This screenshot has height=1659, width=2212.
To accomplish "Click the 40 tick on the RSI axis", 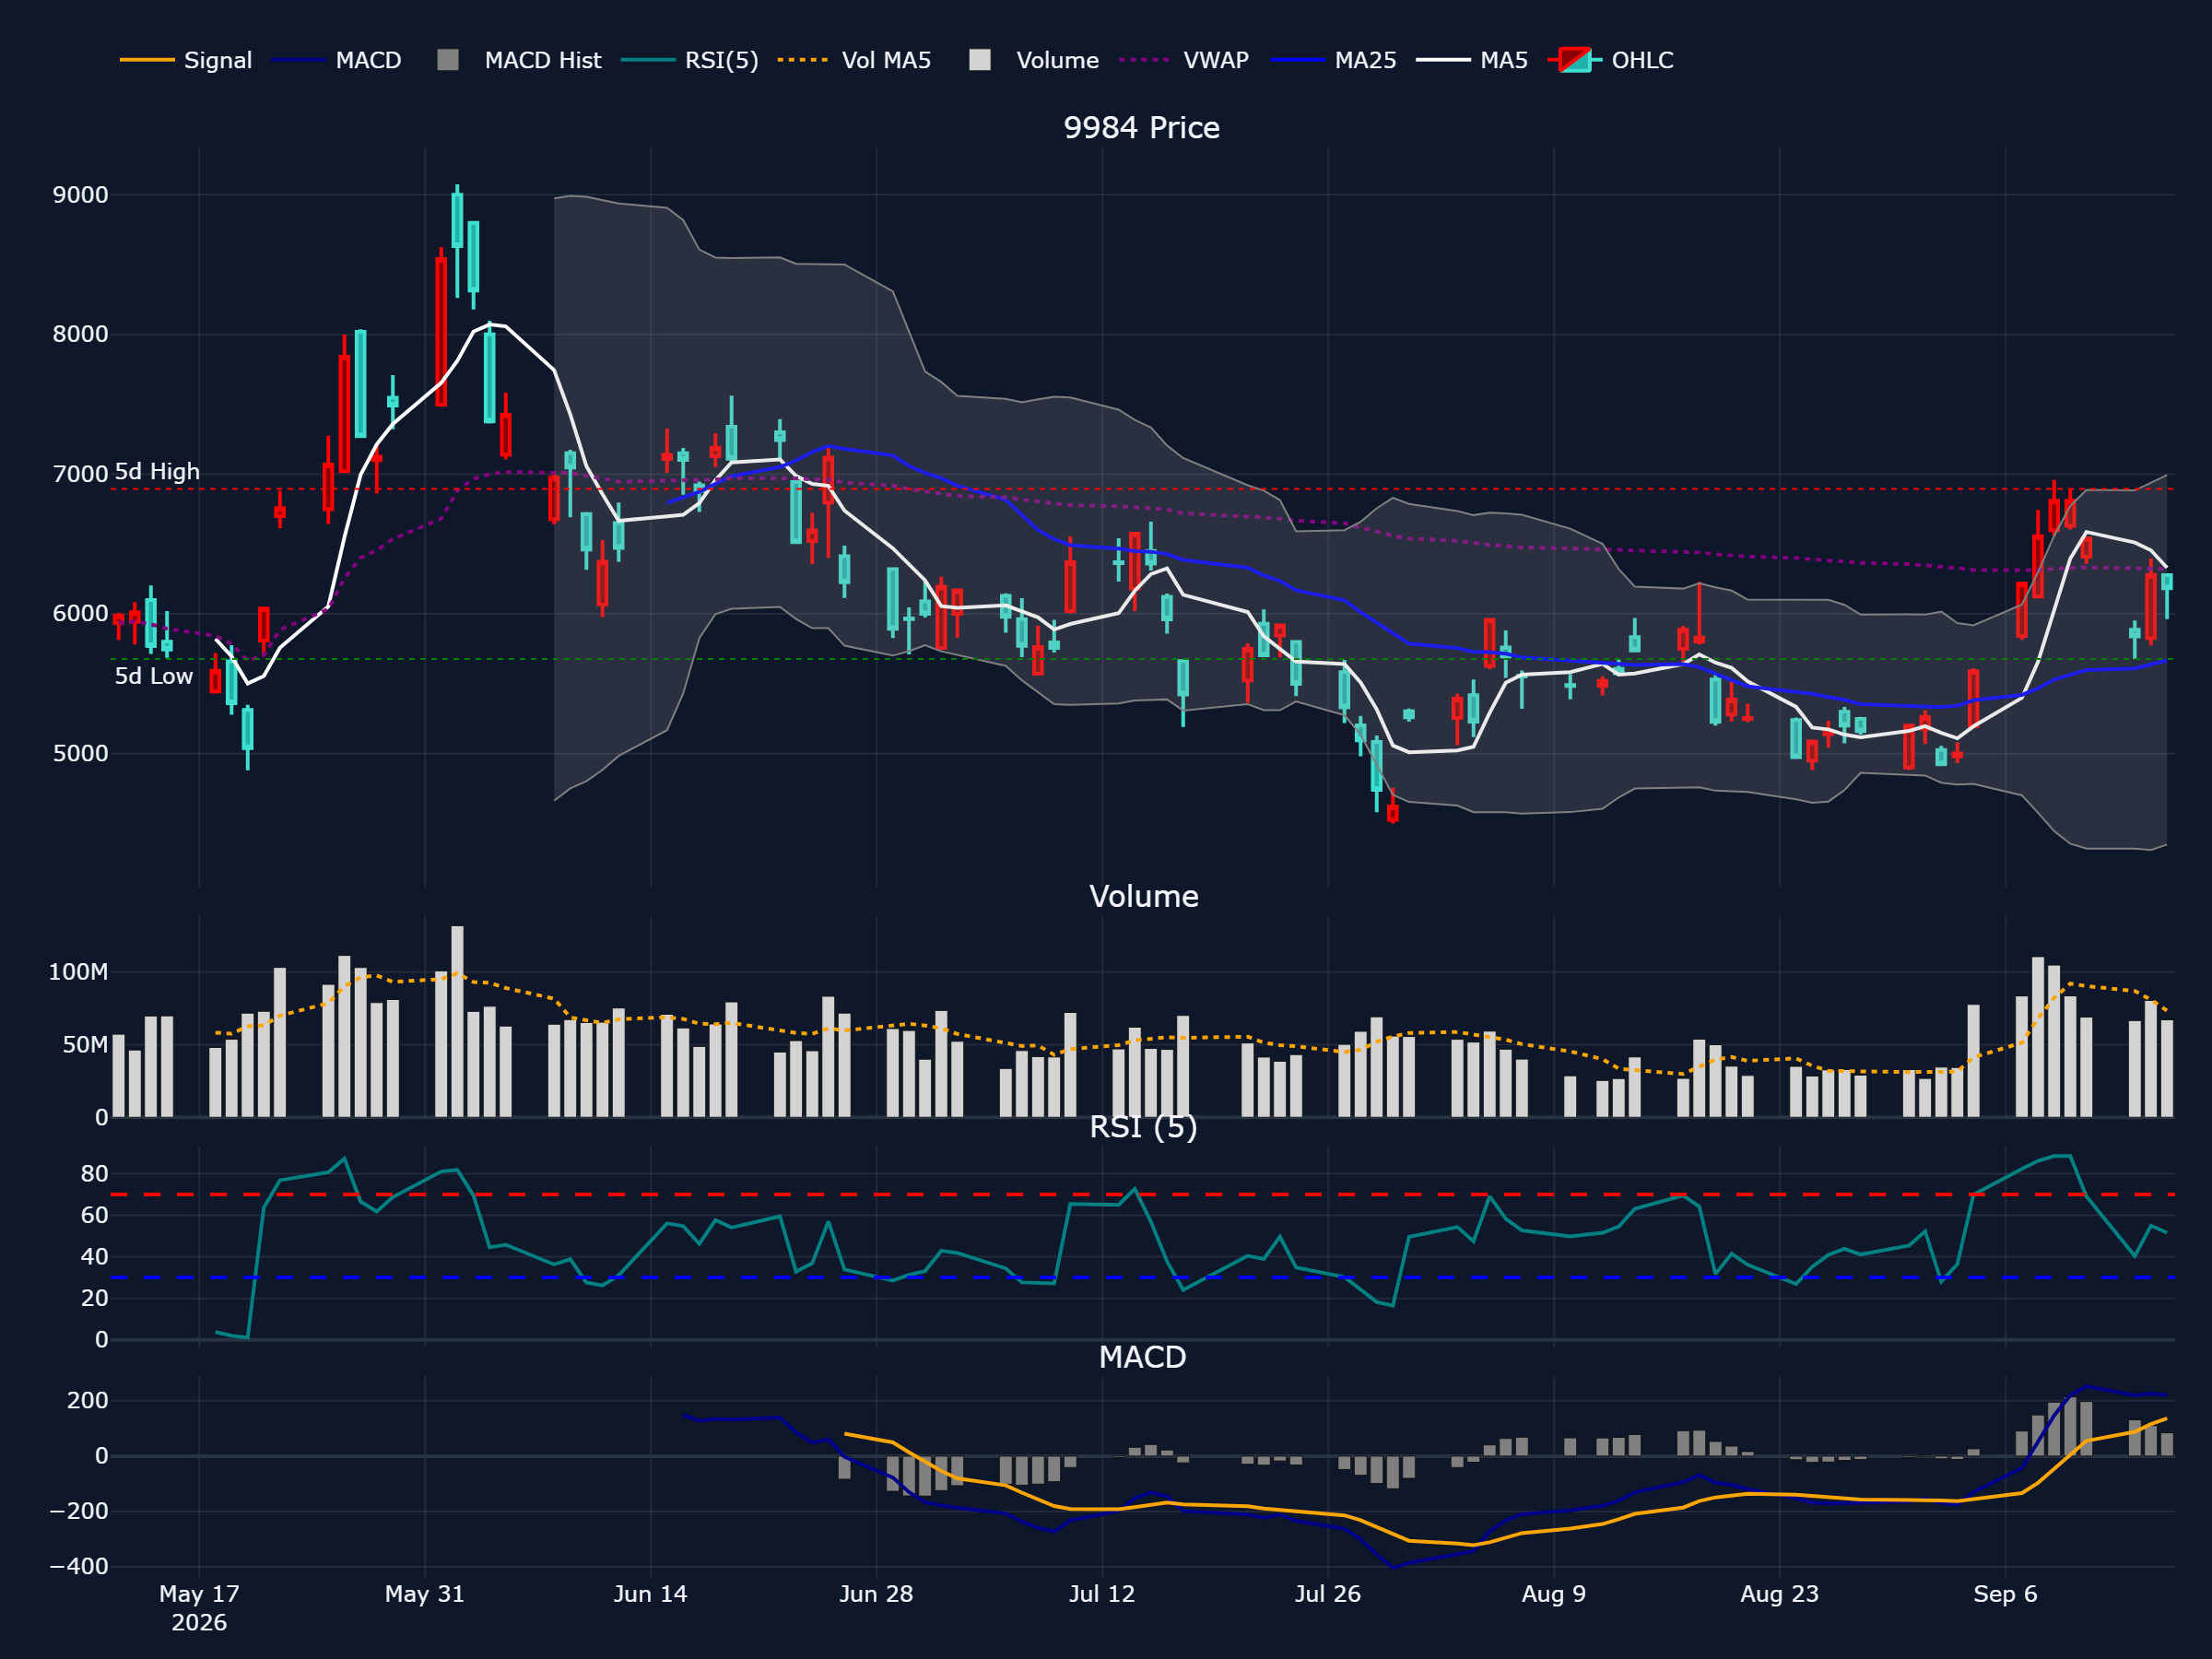I will [94, 1257].
